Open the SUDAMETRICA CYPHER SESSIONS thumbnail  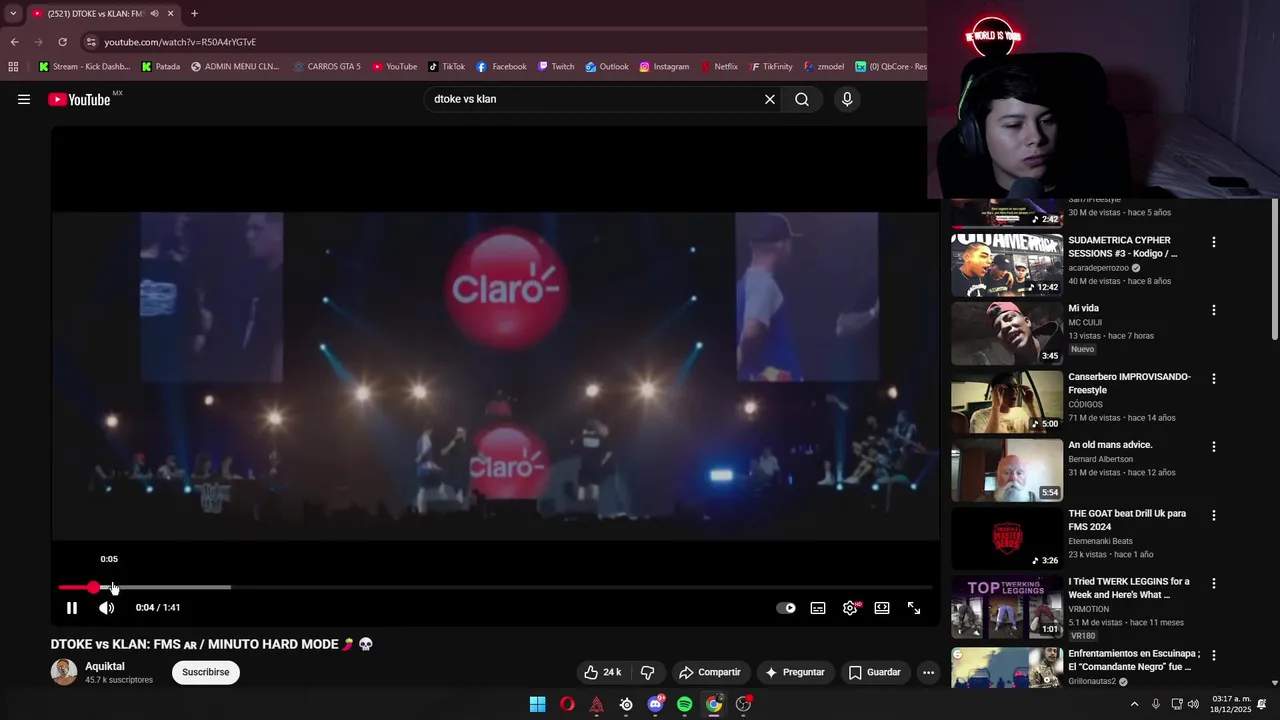[1007, 265]
